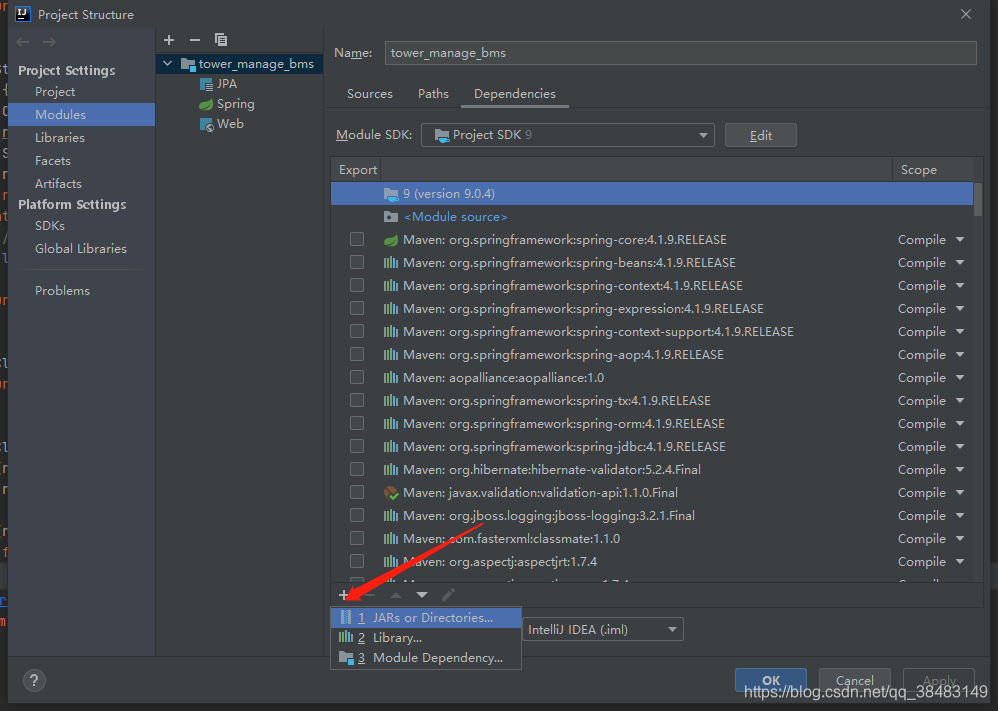Check export for spring-beans dependency
Image resolution: width=998 pixels, height=711 pixels.
click(x=357, y=262)
